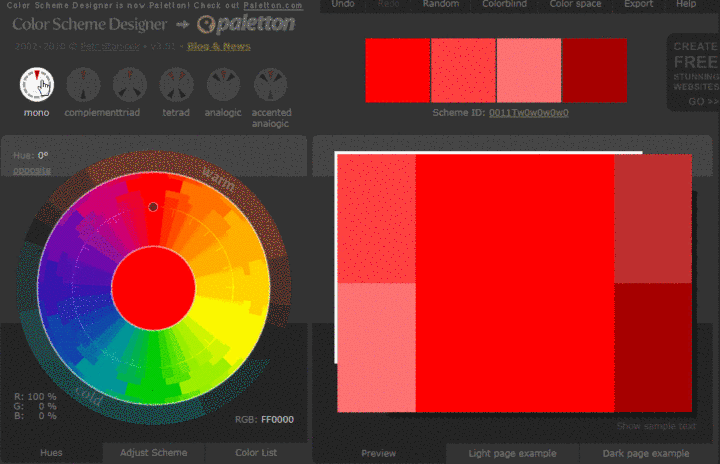Open the Dark page example tab
The height and width of the screenshot is (464, 720).
click(646, 453)
